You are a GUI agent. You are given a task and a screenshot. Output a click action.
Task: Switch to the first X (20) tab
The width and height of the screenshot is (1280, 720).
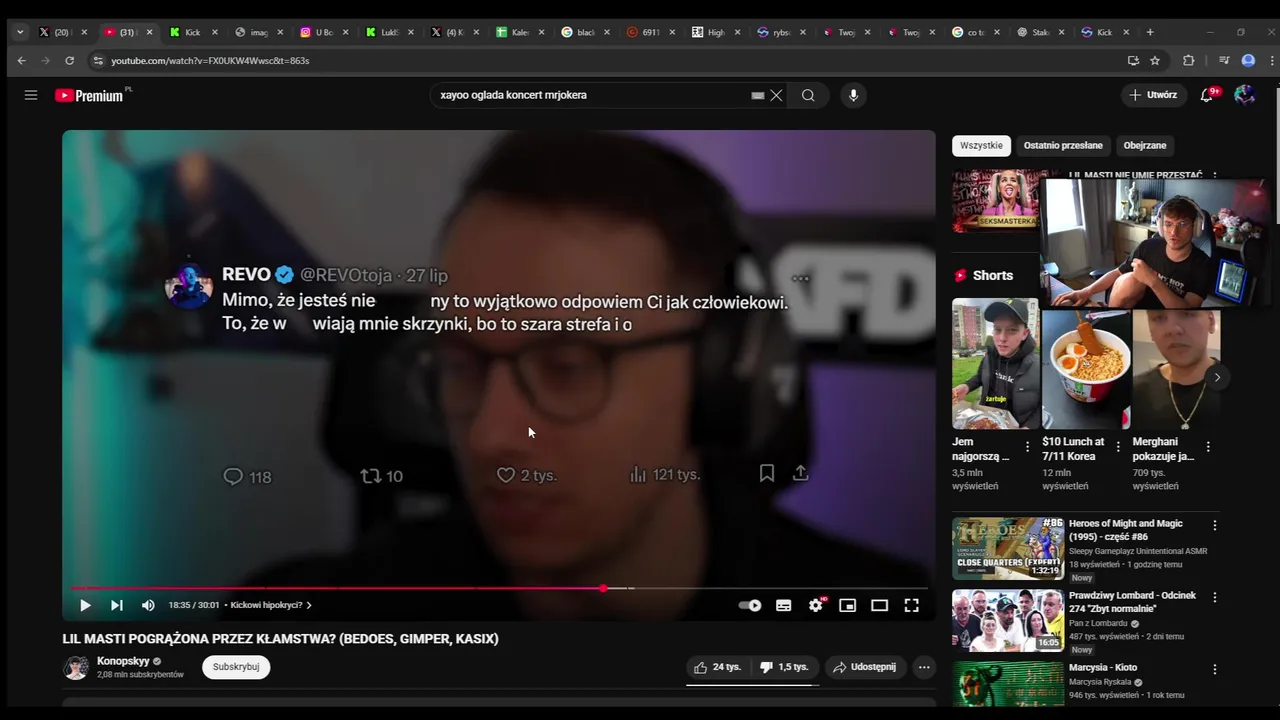62,32
